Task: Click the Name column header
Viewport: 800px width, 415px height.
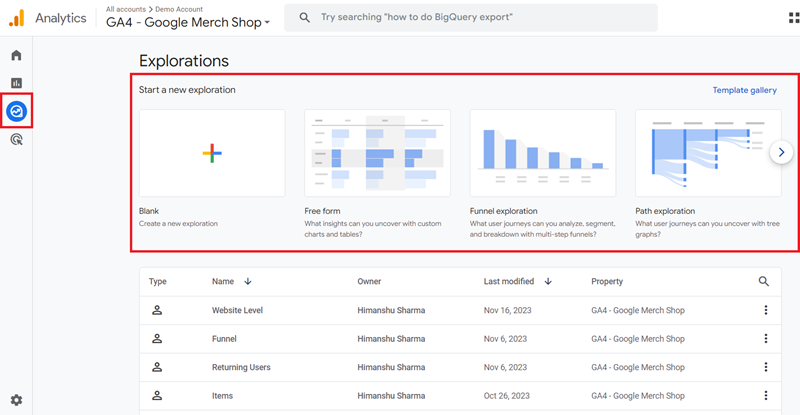Action: click(x=223, y=281)
